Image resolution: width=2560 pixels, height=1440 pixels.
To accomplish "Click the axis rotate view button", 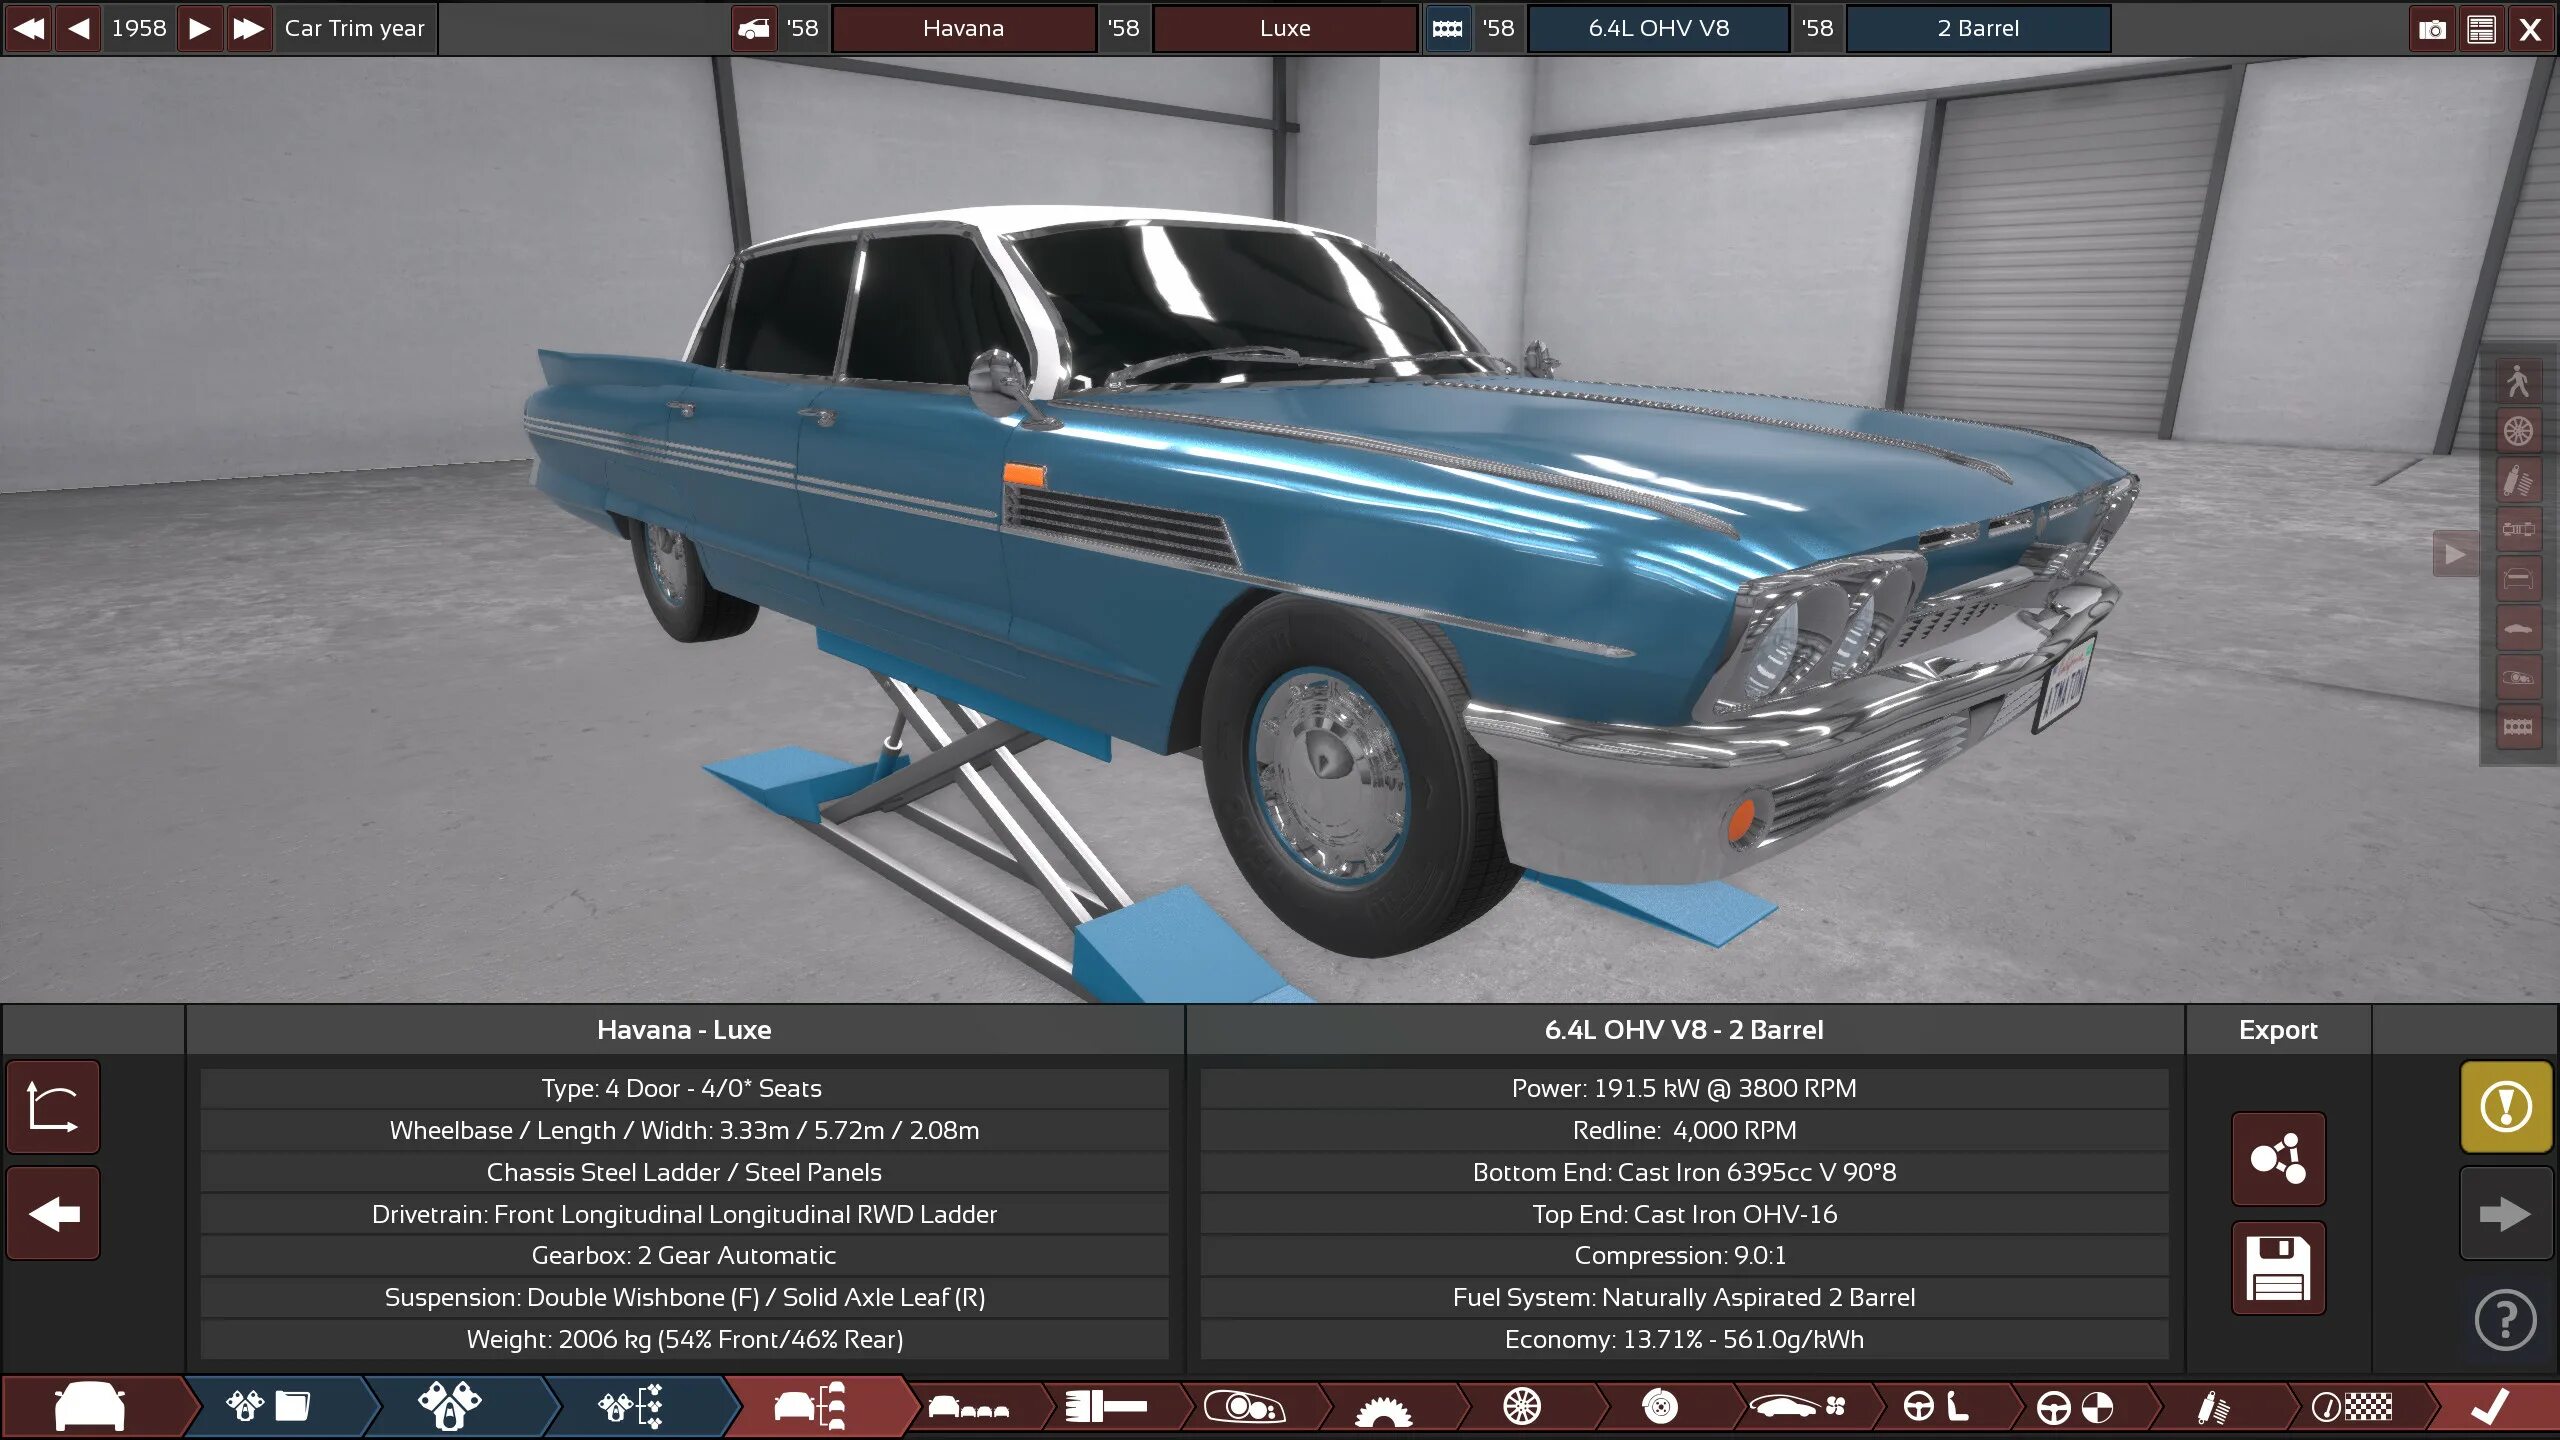I will 54,1107.
